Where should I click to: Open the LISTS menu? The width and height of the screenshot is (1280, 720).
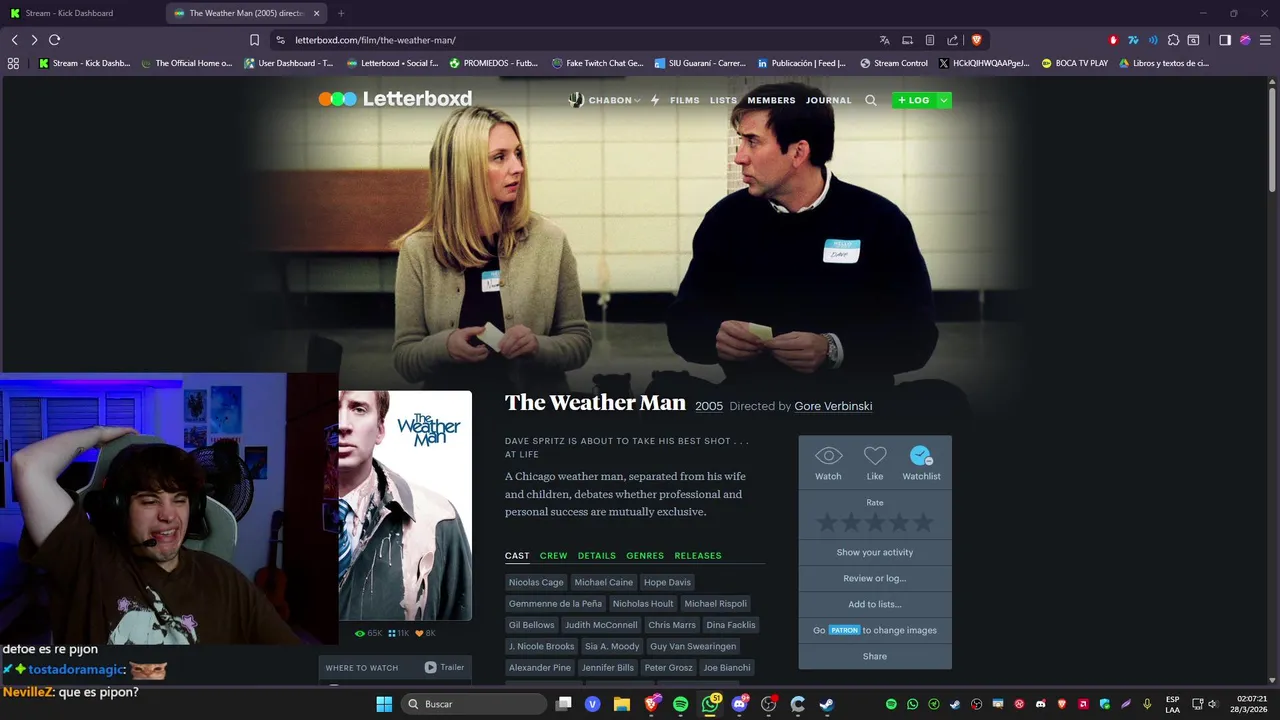723,100
